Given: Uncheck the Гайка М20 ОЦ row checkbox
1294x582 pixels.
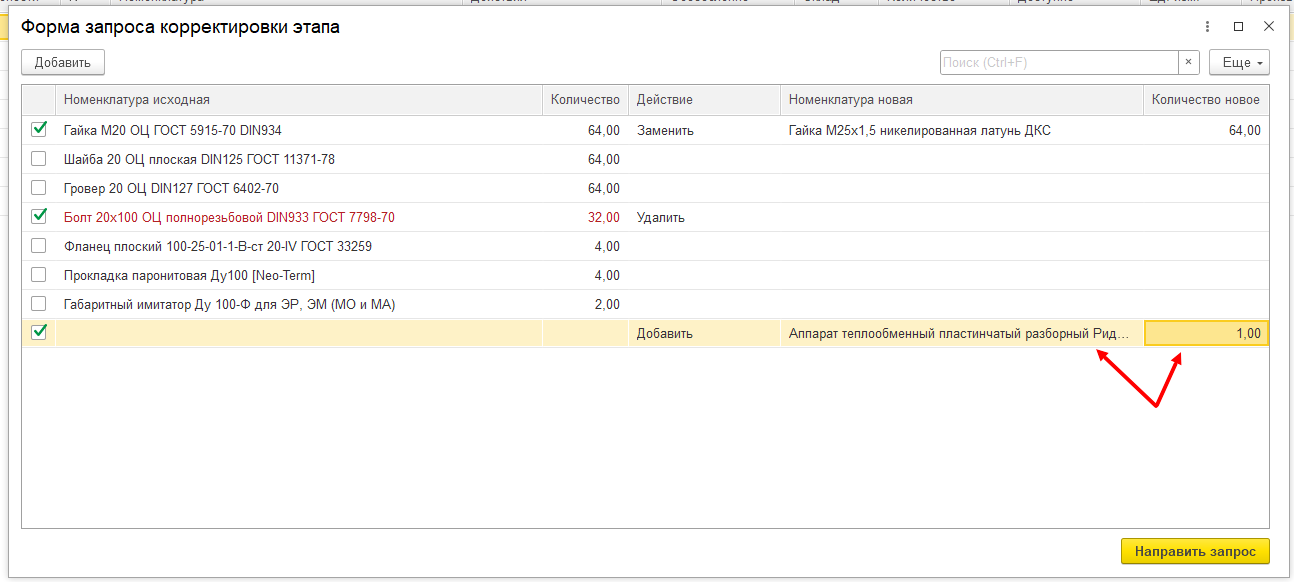Looking at the screenshot, I should [x=39, y=129].
